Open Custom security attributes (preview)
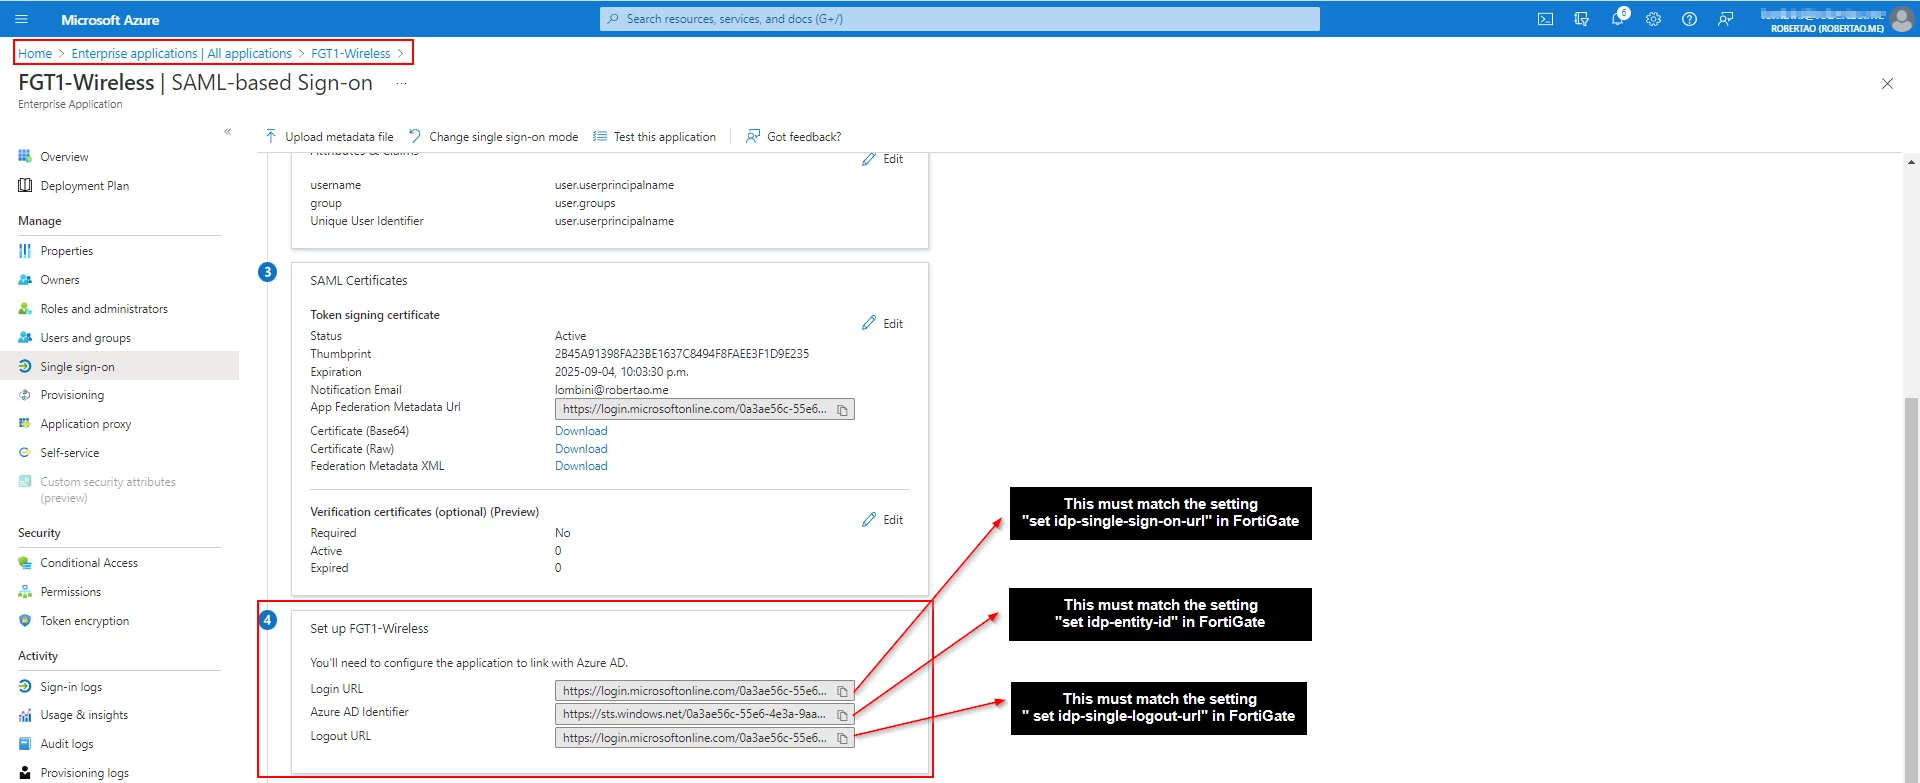1920x783 pixels. [107, 489]
